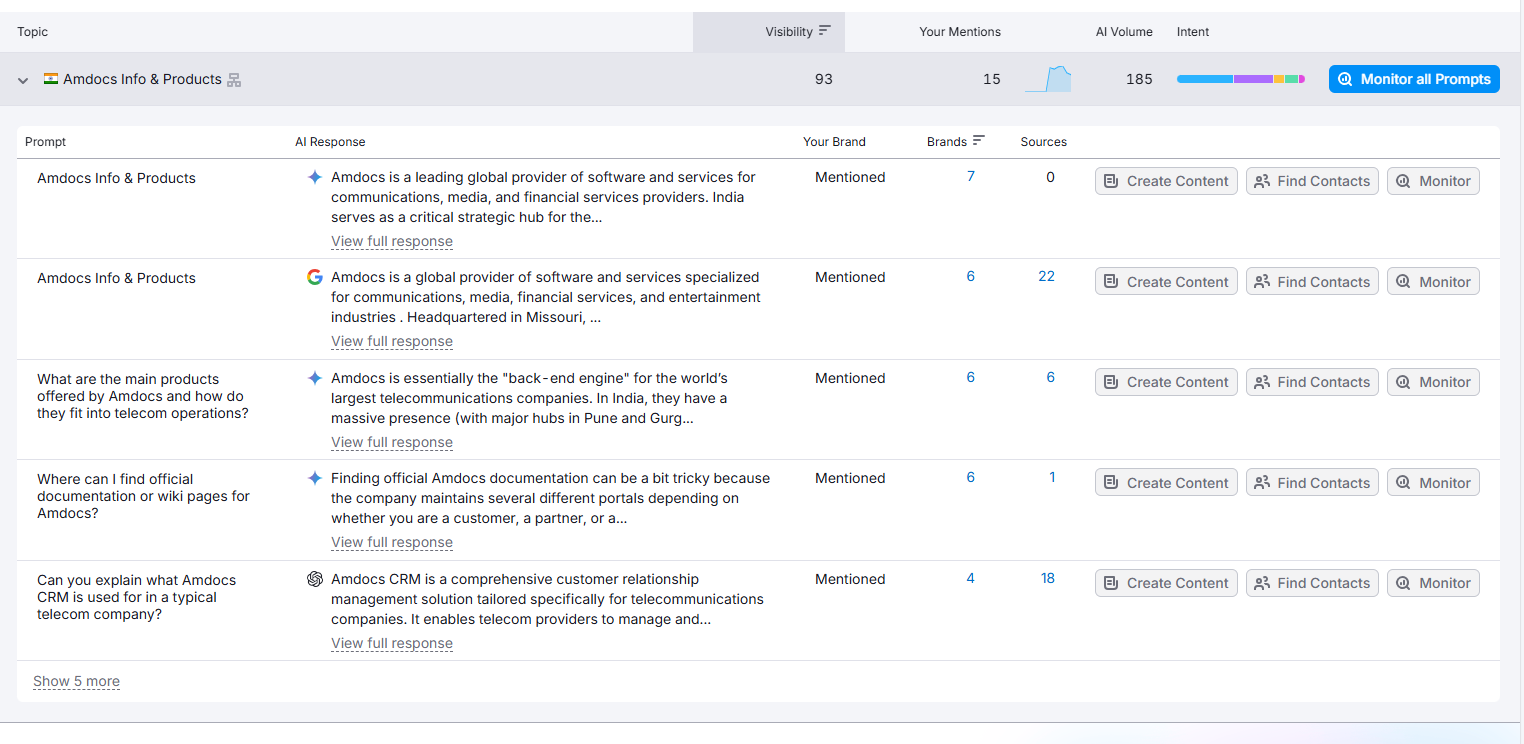Click the Gemini icon on the 'Finding official Amdocs documentation' response
The height and width of the screenshot is (744, 1524).
tap(315, 478)
